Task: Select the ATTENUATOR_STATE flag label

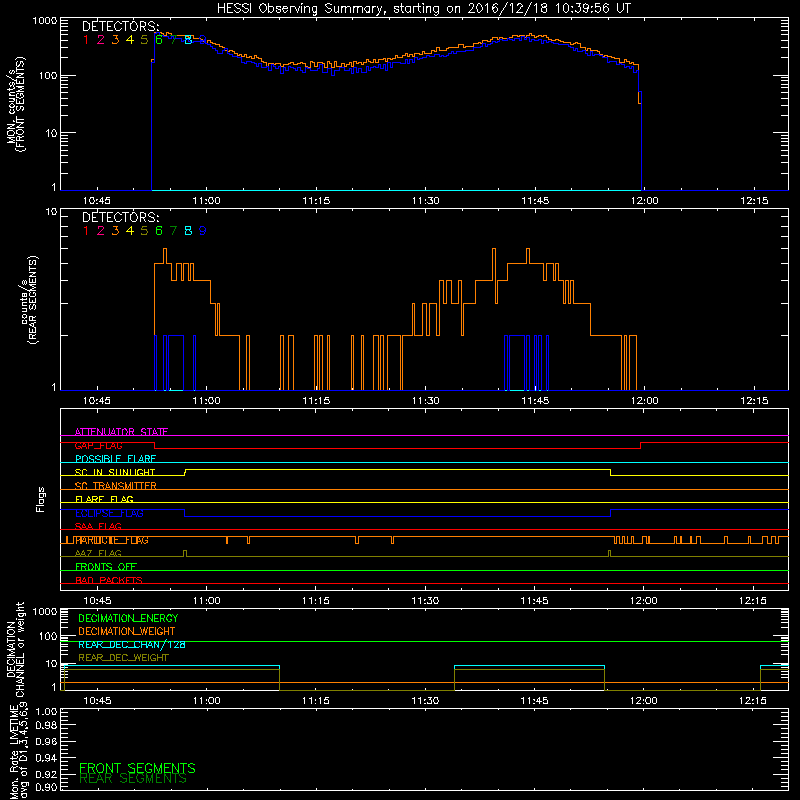Action: (x=121, y=432)
